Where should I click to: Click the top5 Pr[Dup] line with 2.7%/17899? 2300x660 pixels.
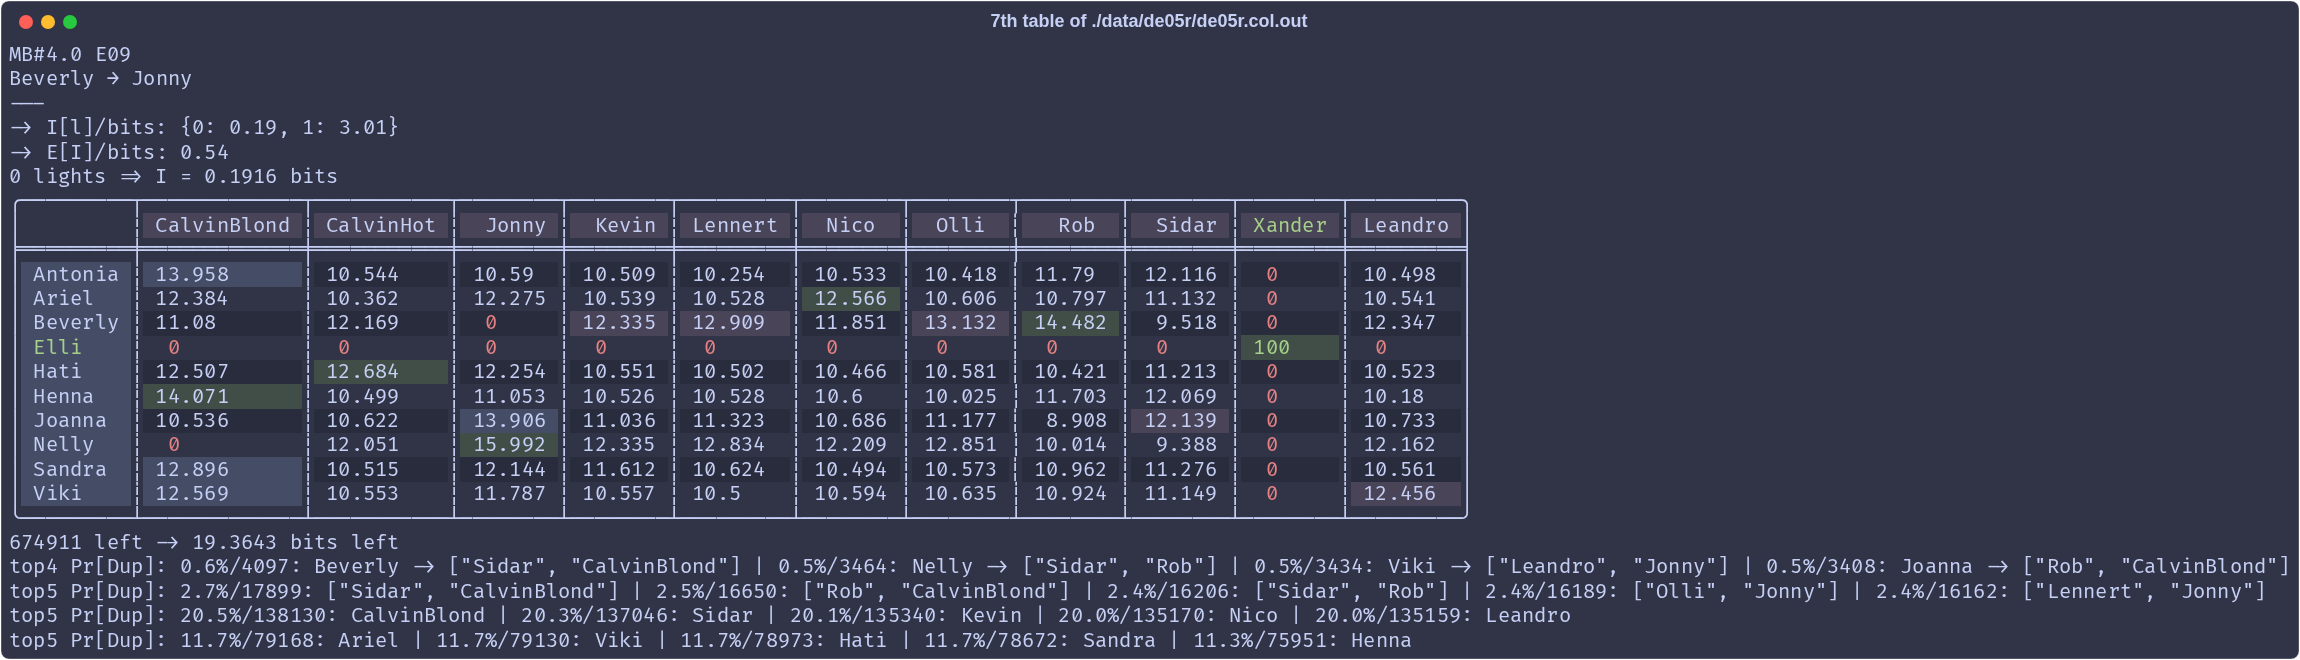1137,591
